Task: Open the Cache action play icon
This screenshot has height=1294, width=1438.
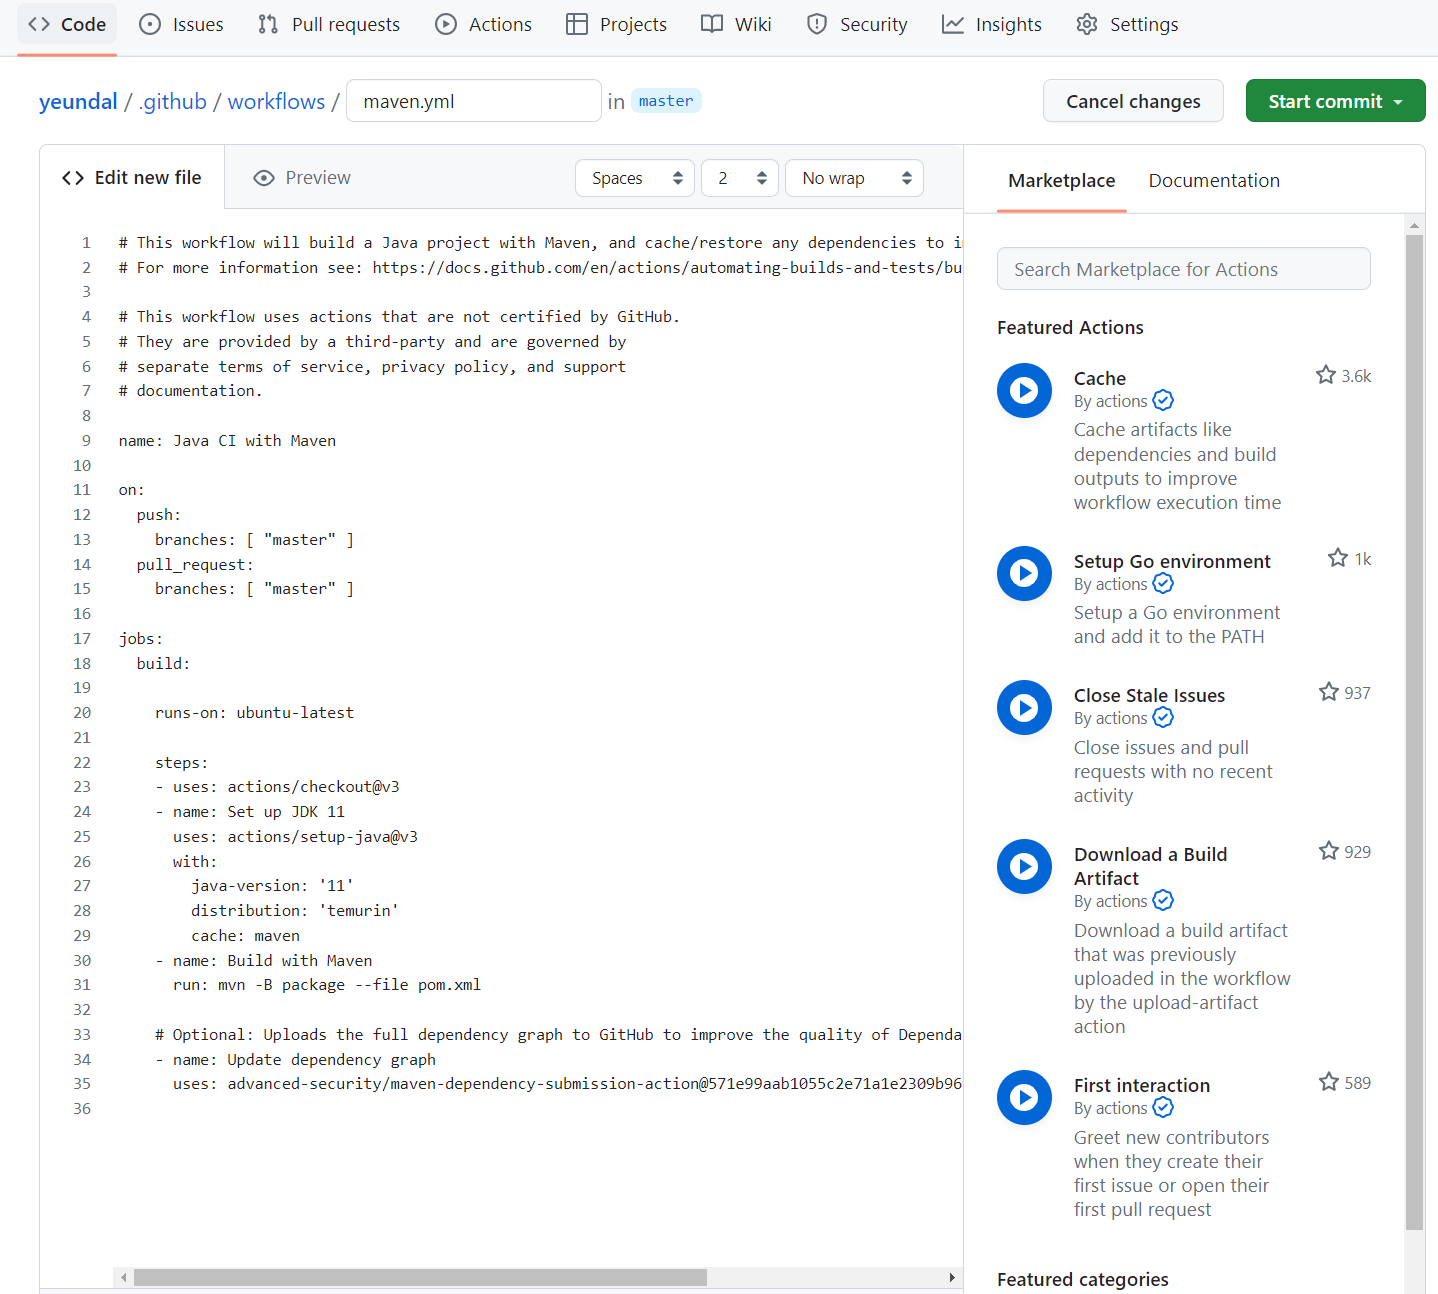Action: 1024,390
